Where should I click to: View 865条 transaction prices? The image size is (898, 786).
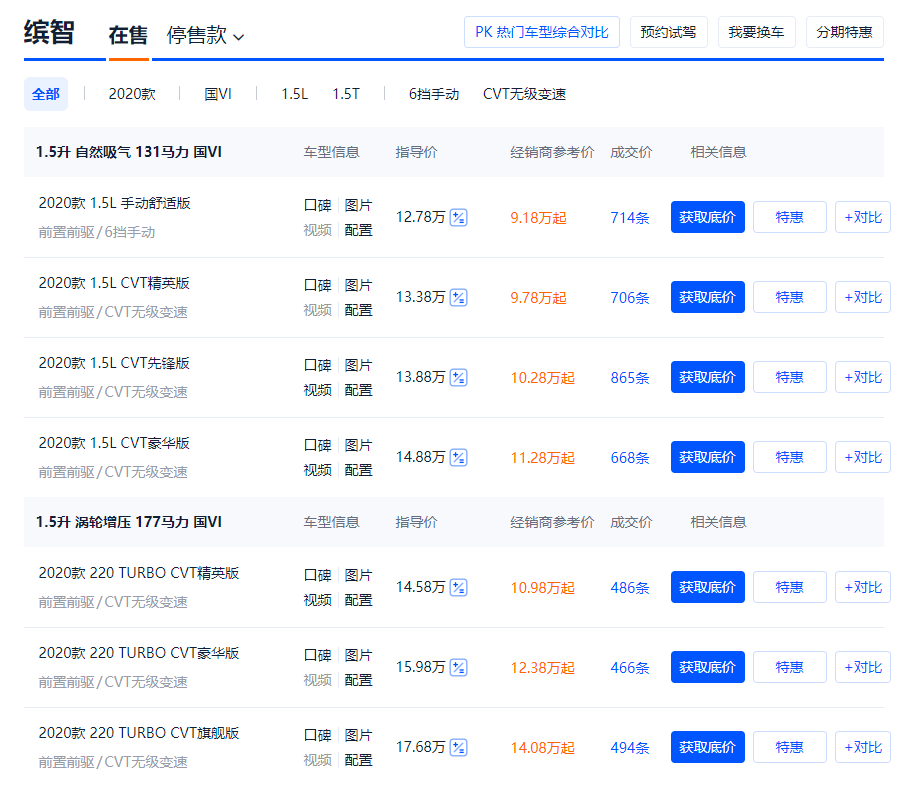(x=630, y=378)
